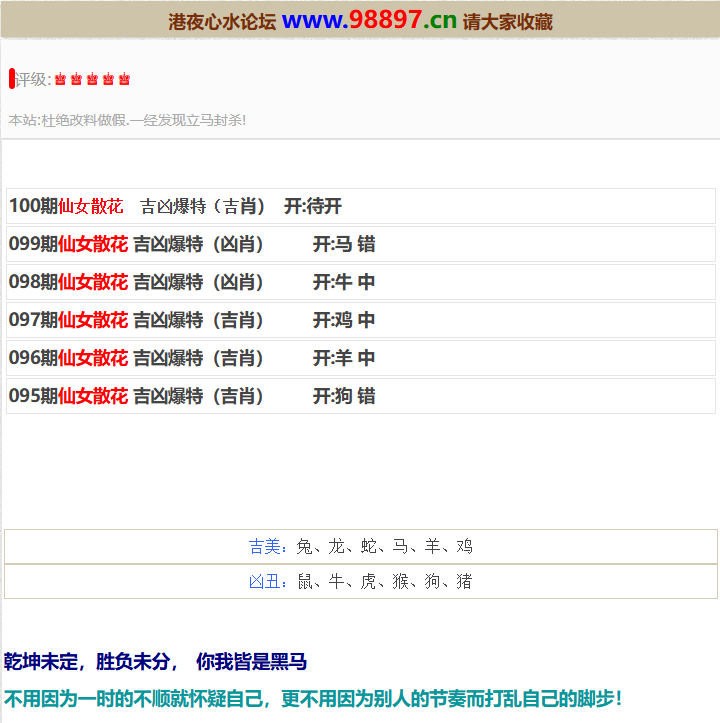Click the second crown rating icon
The height and width of the screenshot is (723, 720).
point(76,80)
